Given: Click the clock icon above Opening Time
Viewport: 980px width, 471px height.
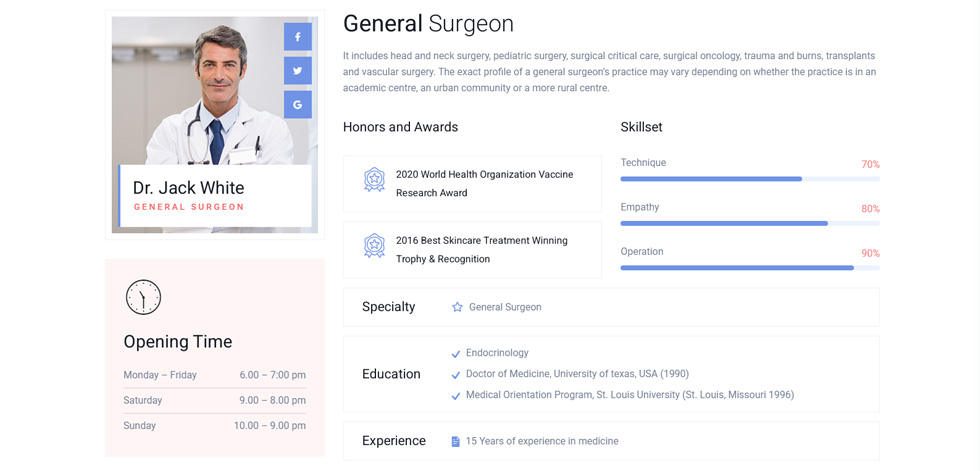Looking at the screenshot, I should [143, 297].
